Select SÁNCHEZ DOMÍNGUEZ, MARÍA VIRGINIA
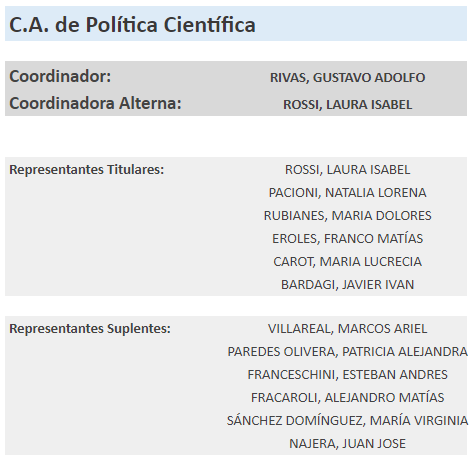 (x=347, y=421)
